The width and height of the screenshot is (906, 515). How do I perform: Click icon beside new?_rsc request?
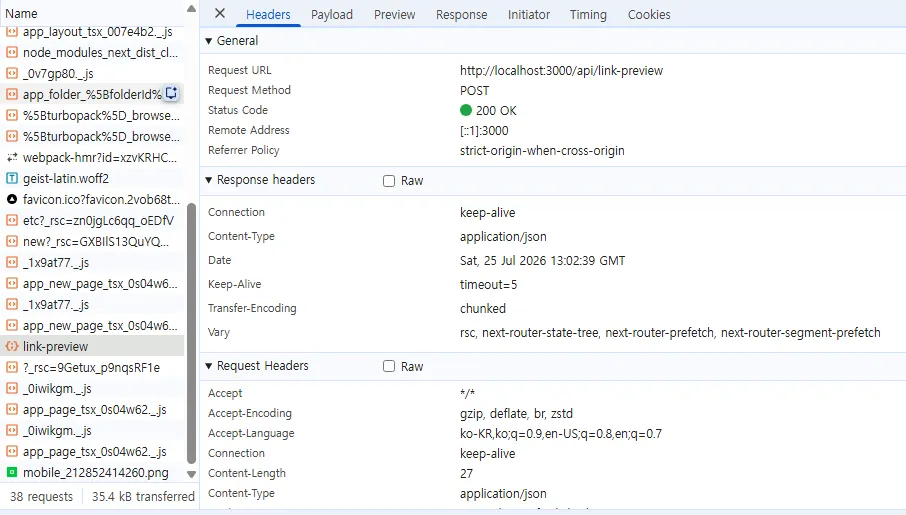[12, 242]
